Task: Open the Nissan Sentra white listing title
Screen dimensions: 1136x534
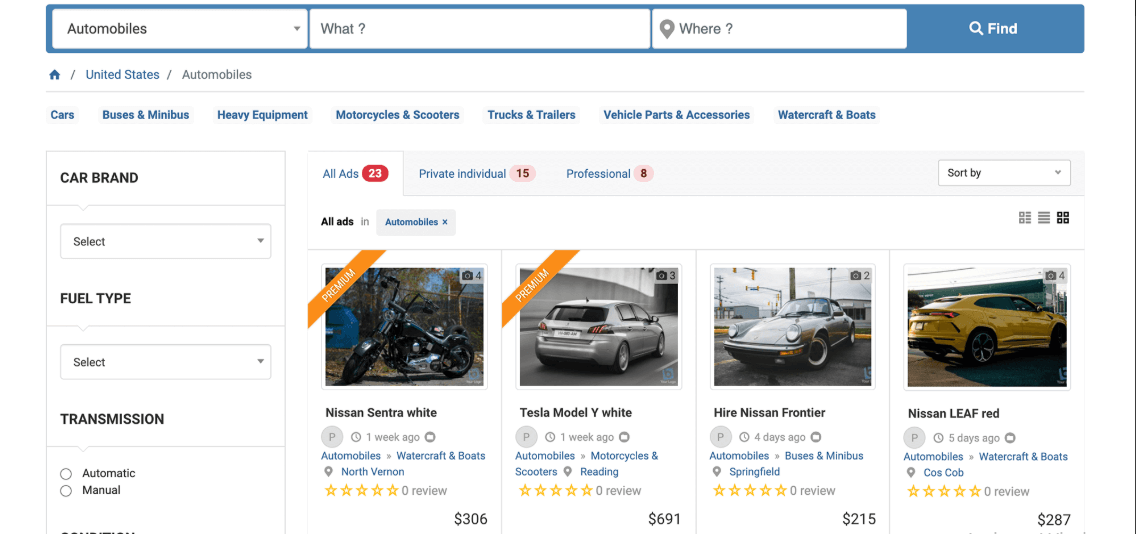Action: coord(381,412)
